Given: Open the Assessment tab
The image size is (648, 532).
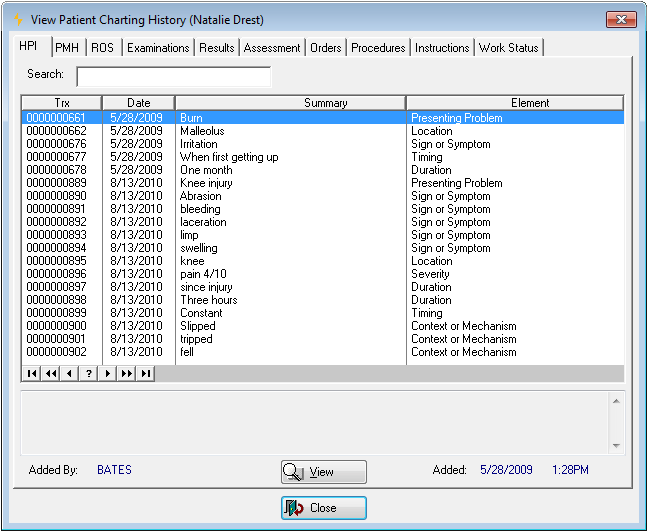Looking at the screenshot, I should tap(272, 48).
